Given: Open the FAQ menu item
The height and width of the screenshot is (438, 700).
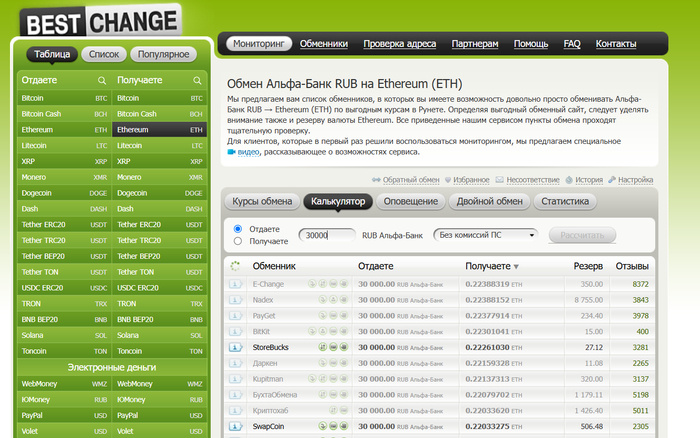Looking at the screenshot, I should 572,44.
